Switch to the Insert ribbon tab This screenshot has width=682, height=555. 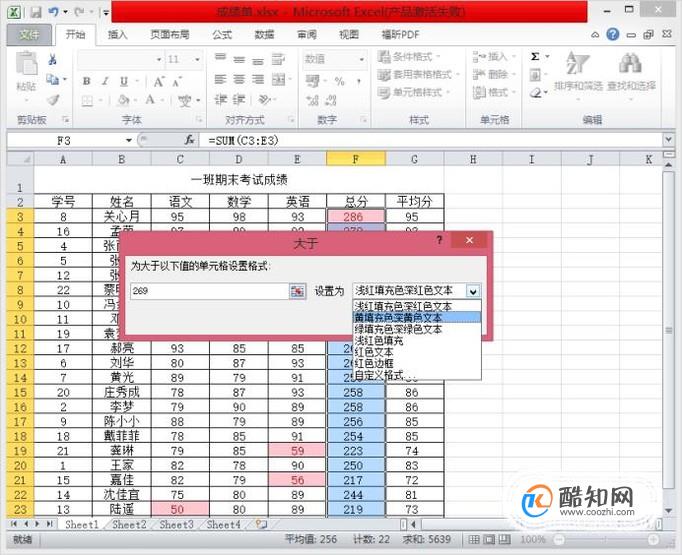pyautogui.click(x=117, y=35)
